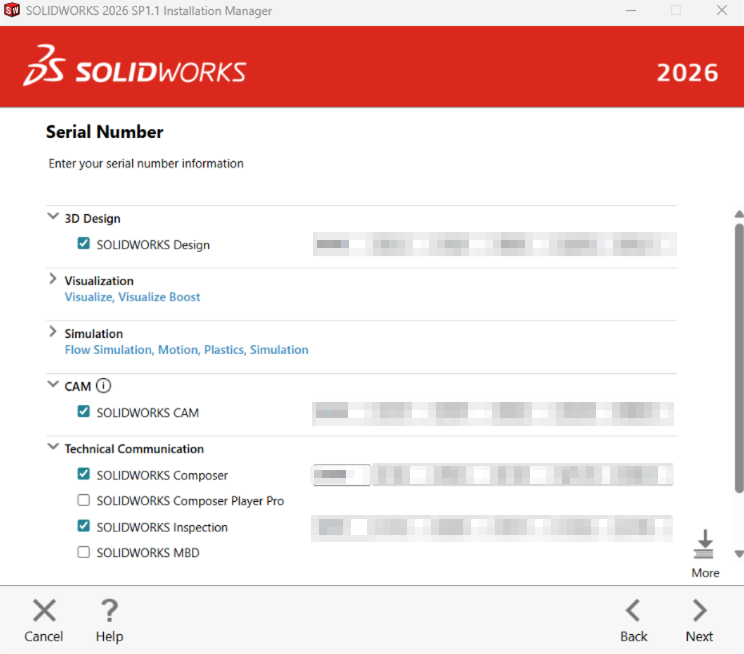The image size is (744, 654).
Task: Open Help with the question mark
Action: (110, 610)
